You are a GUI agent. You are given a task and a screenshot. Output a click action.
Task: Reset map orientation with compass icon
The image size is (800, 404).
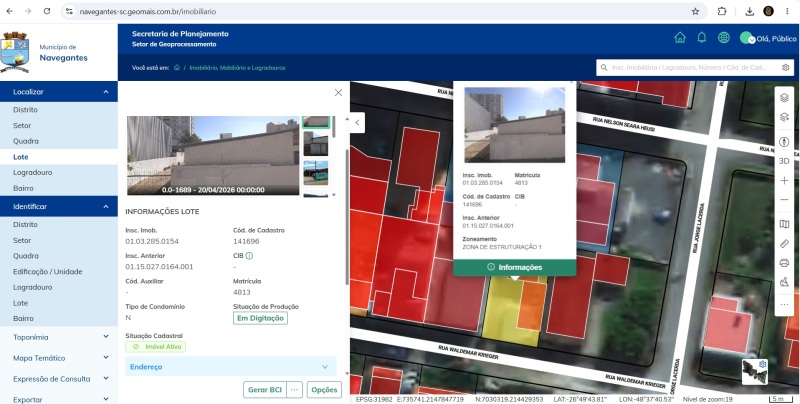[x=784, y=142]
